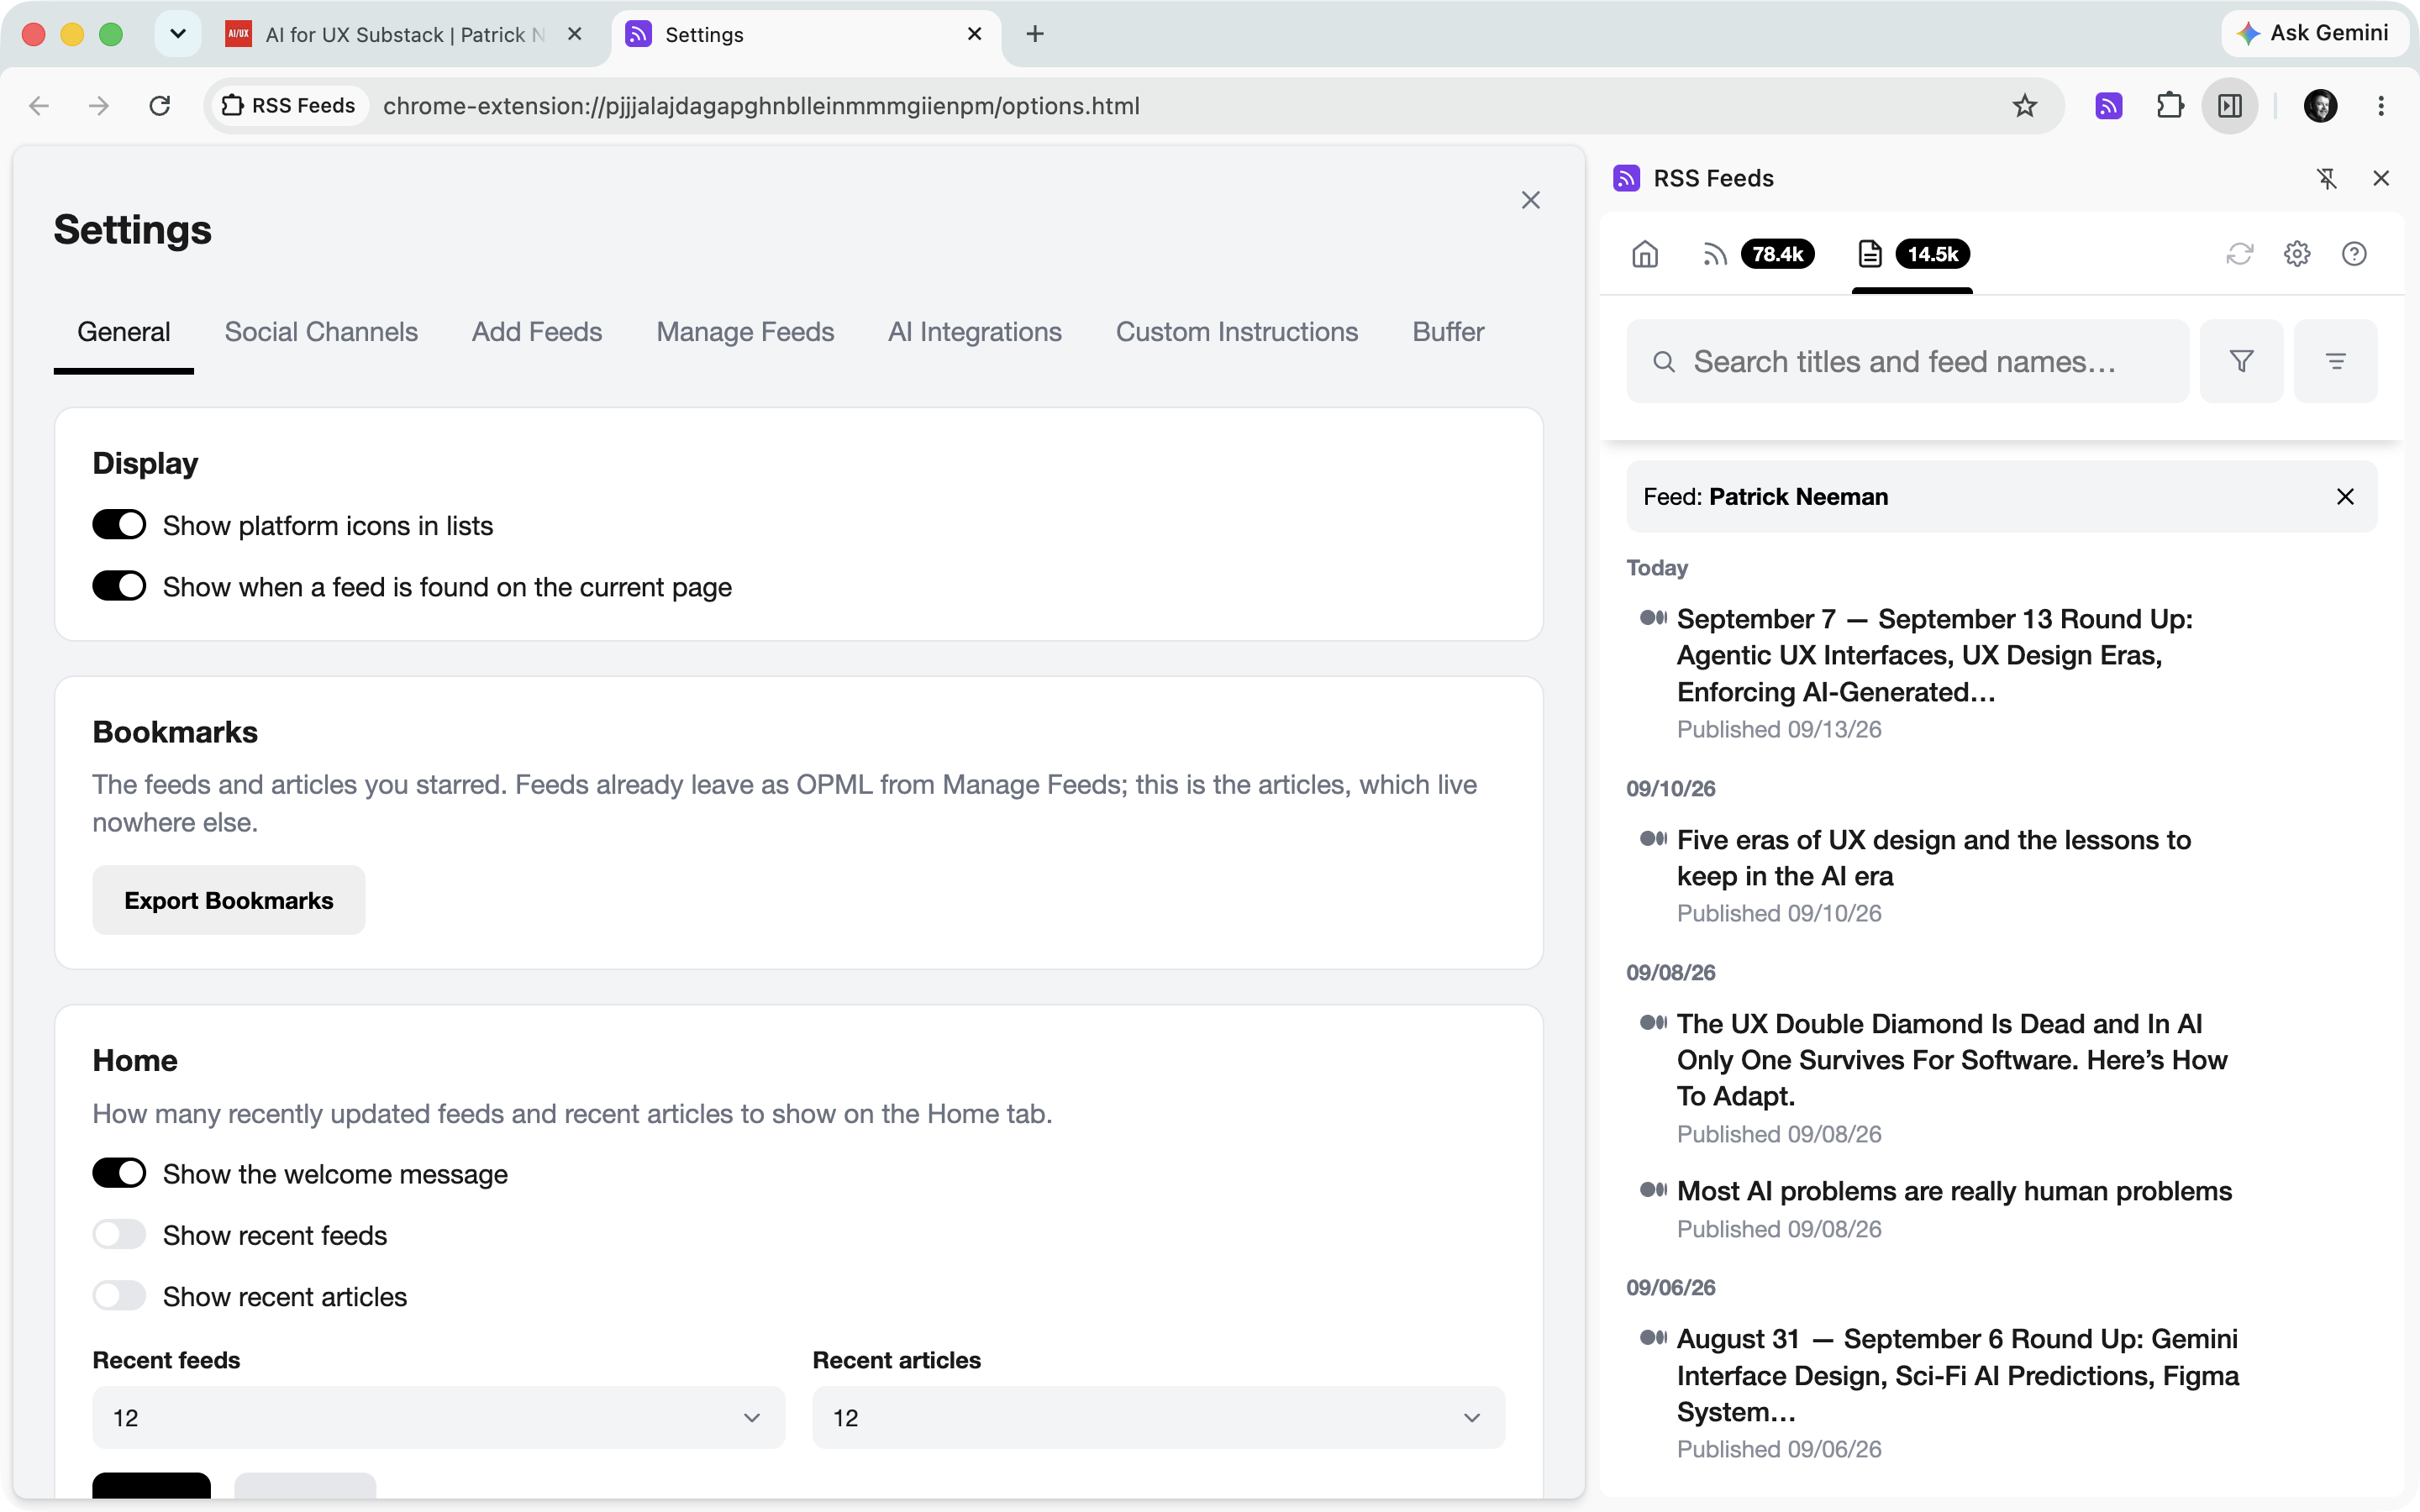Click the RSS Feeds extension toolbar icon
2420x1512 pixels.
2109,106
